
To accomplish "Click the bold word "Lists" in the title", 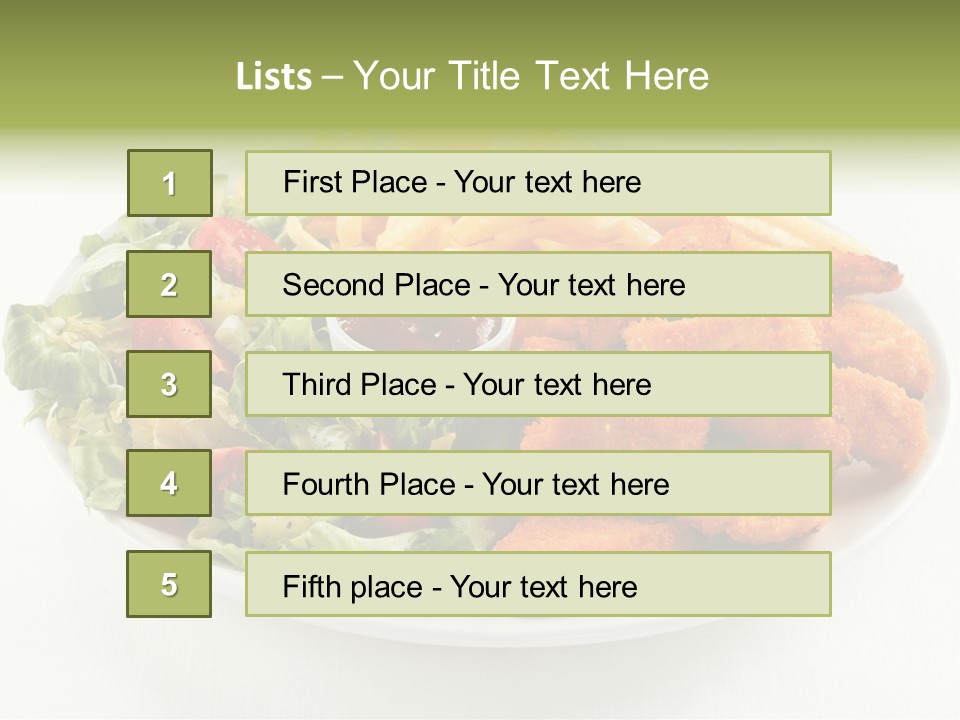I will pyautogui.click(x=273, y=77).
